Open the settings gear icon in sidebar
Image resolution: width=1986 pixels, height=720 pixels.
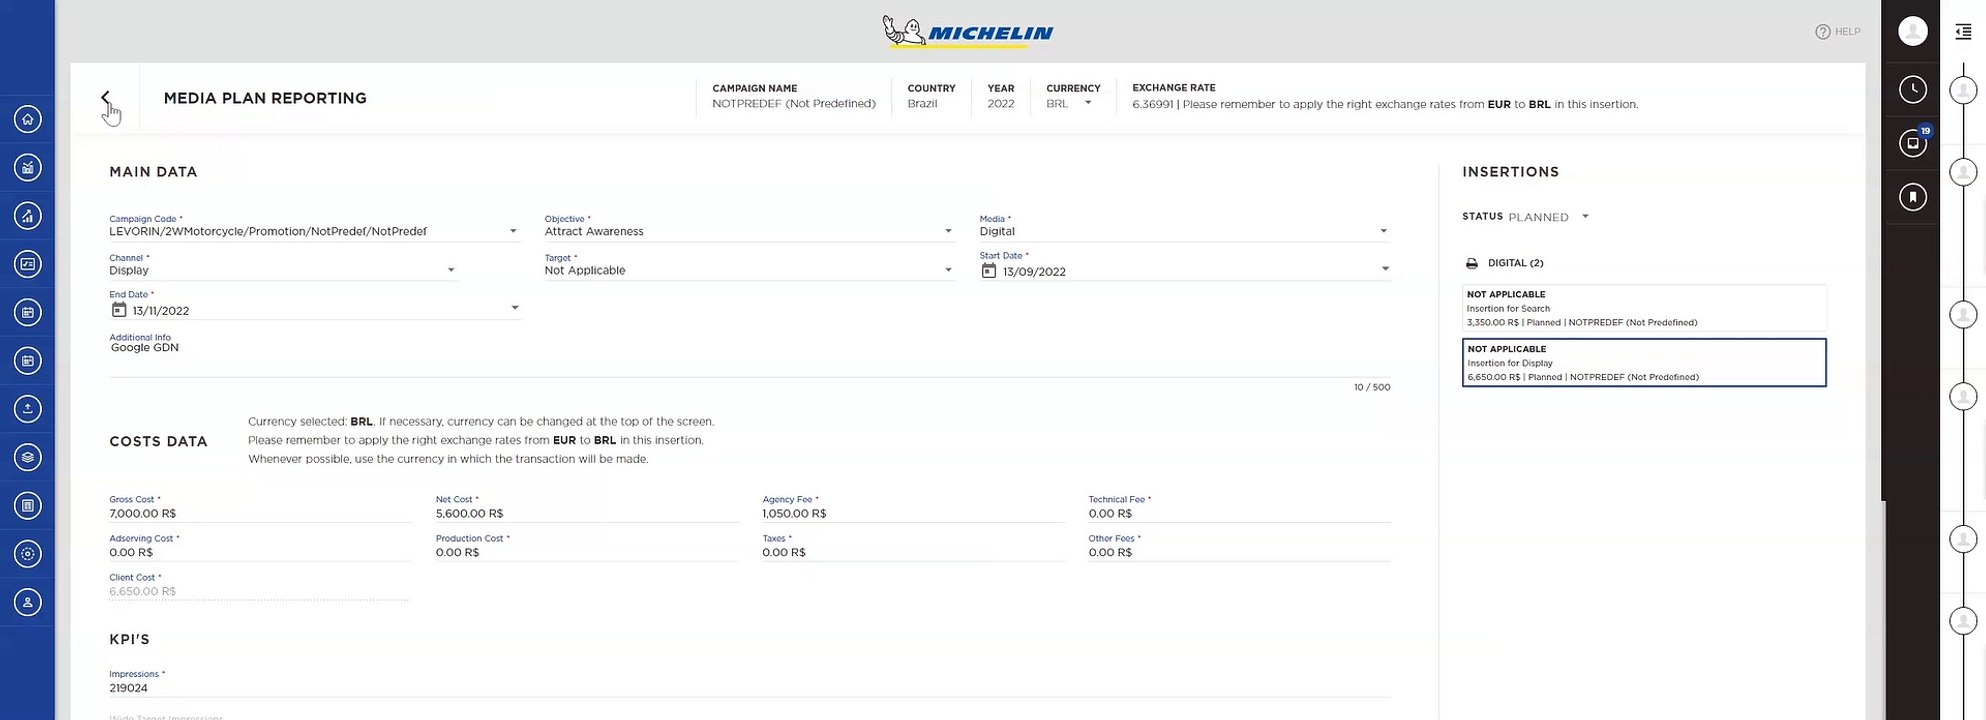[x=28, y=554]
